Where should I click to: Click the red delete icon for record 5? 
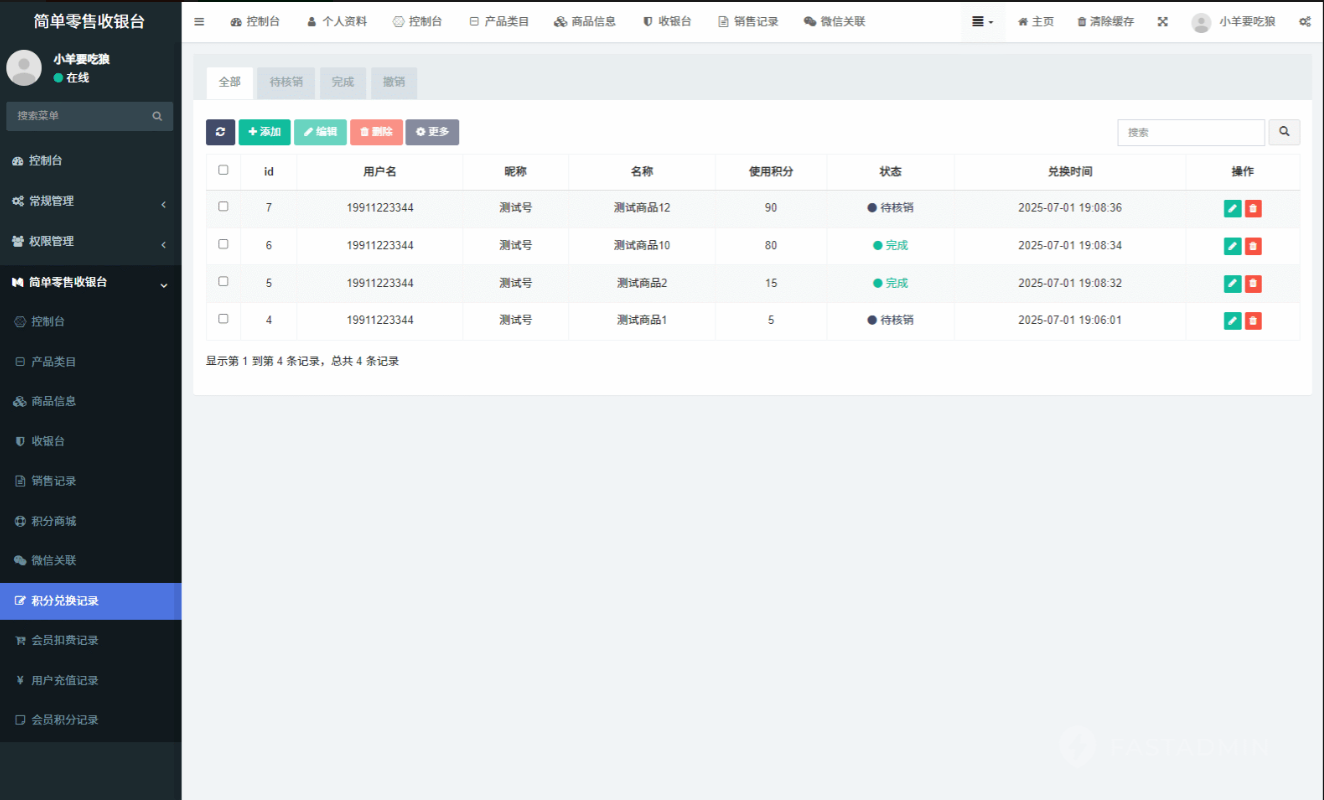pyautogui.click(x=1253, y=284)
